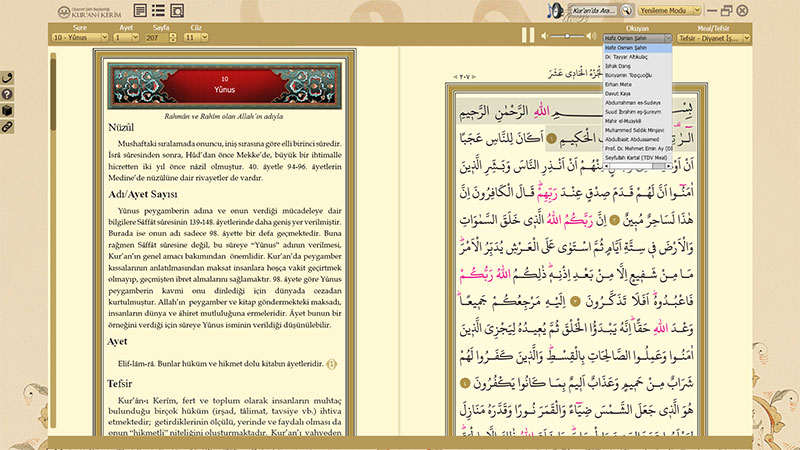Click first ayah end marker in Arabic text
This screenshot has width=800, height=450.
coord(551,138)
